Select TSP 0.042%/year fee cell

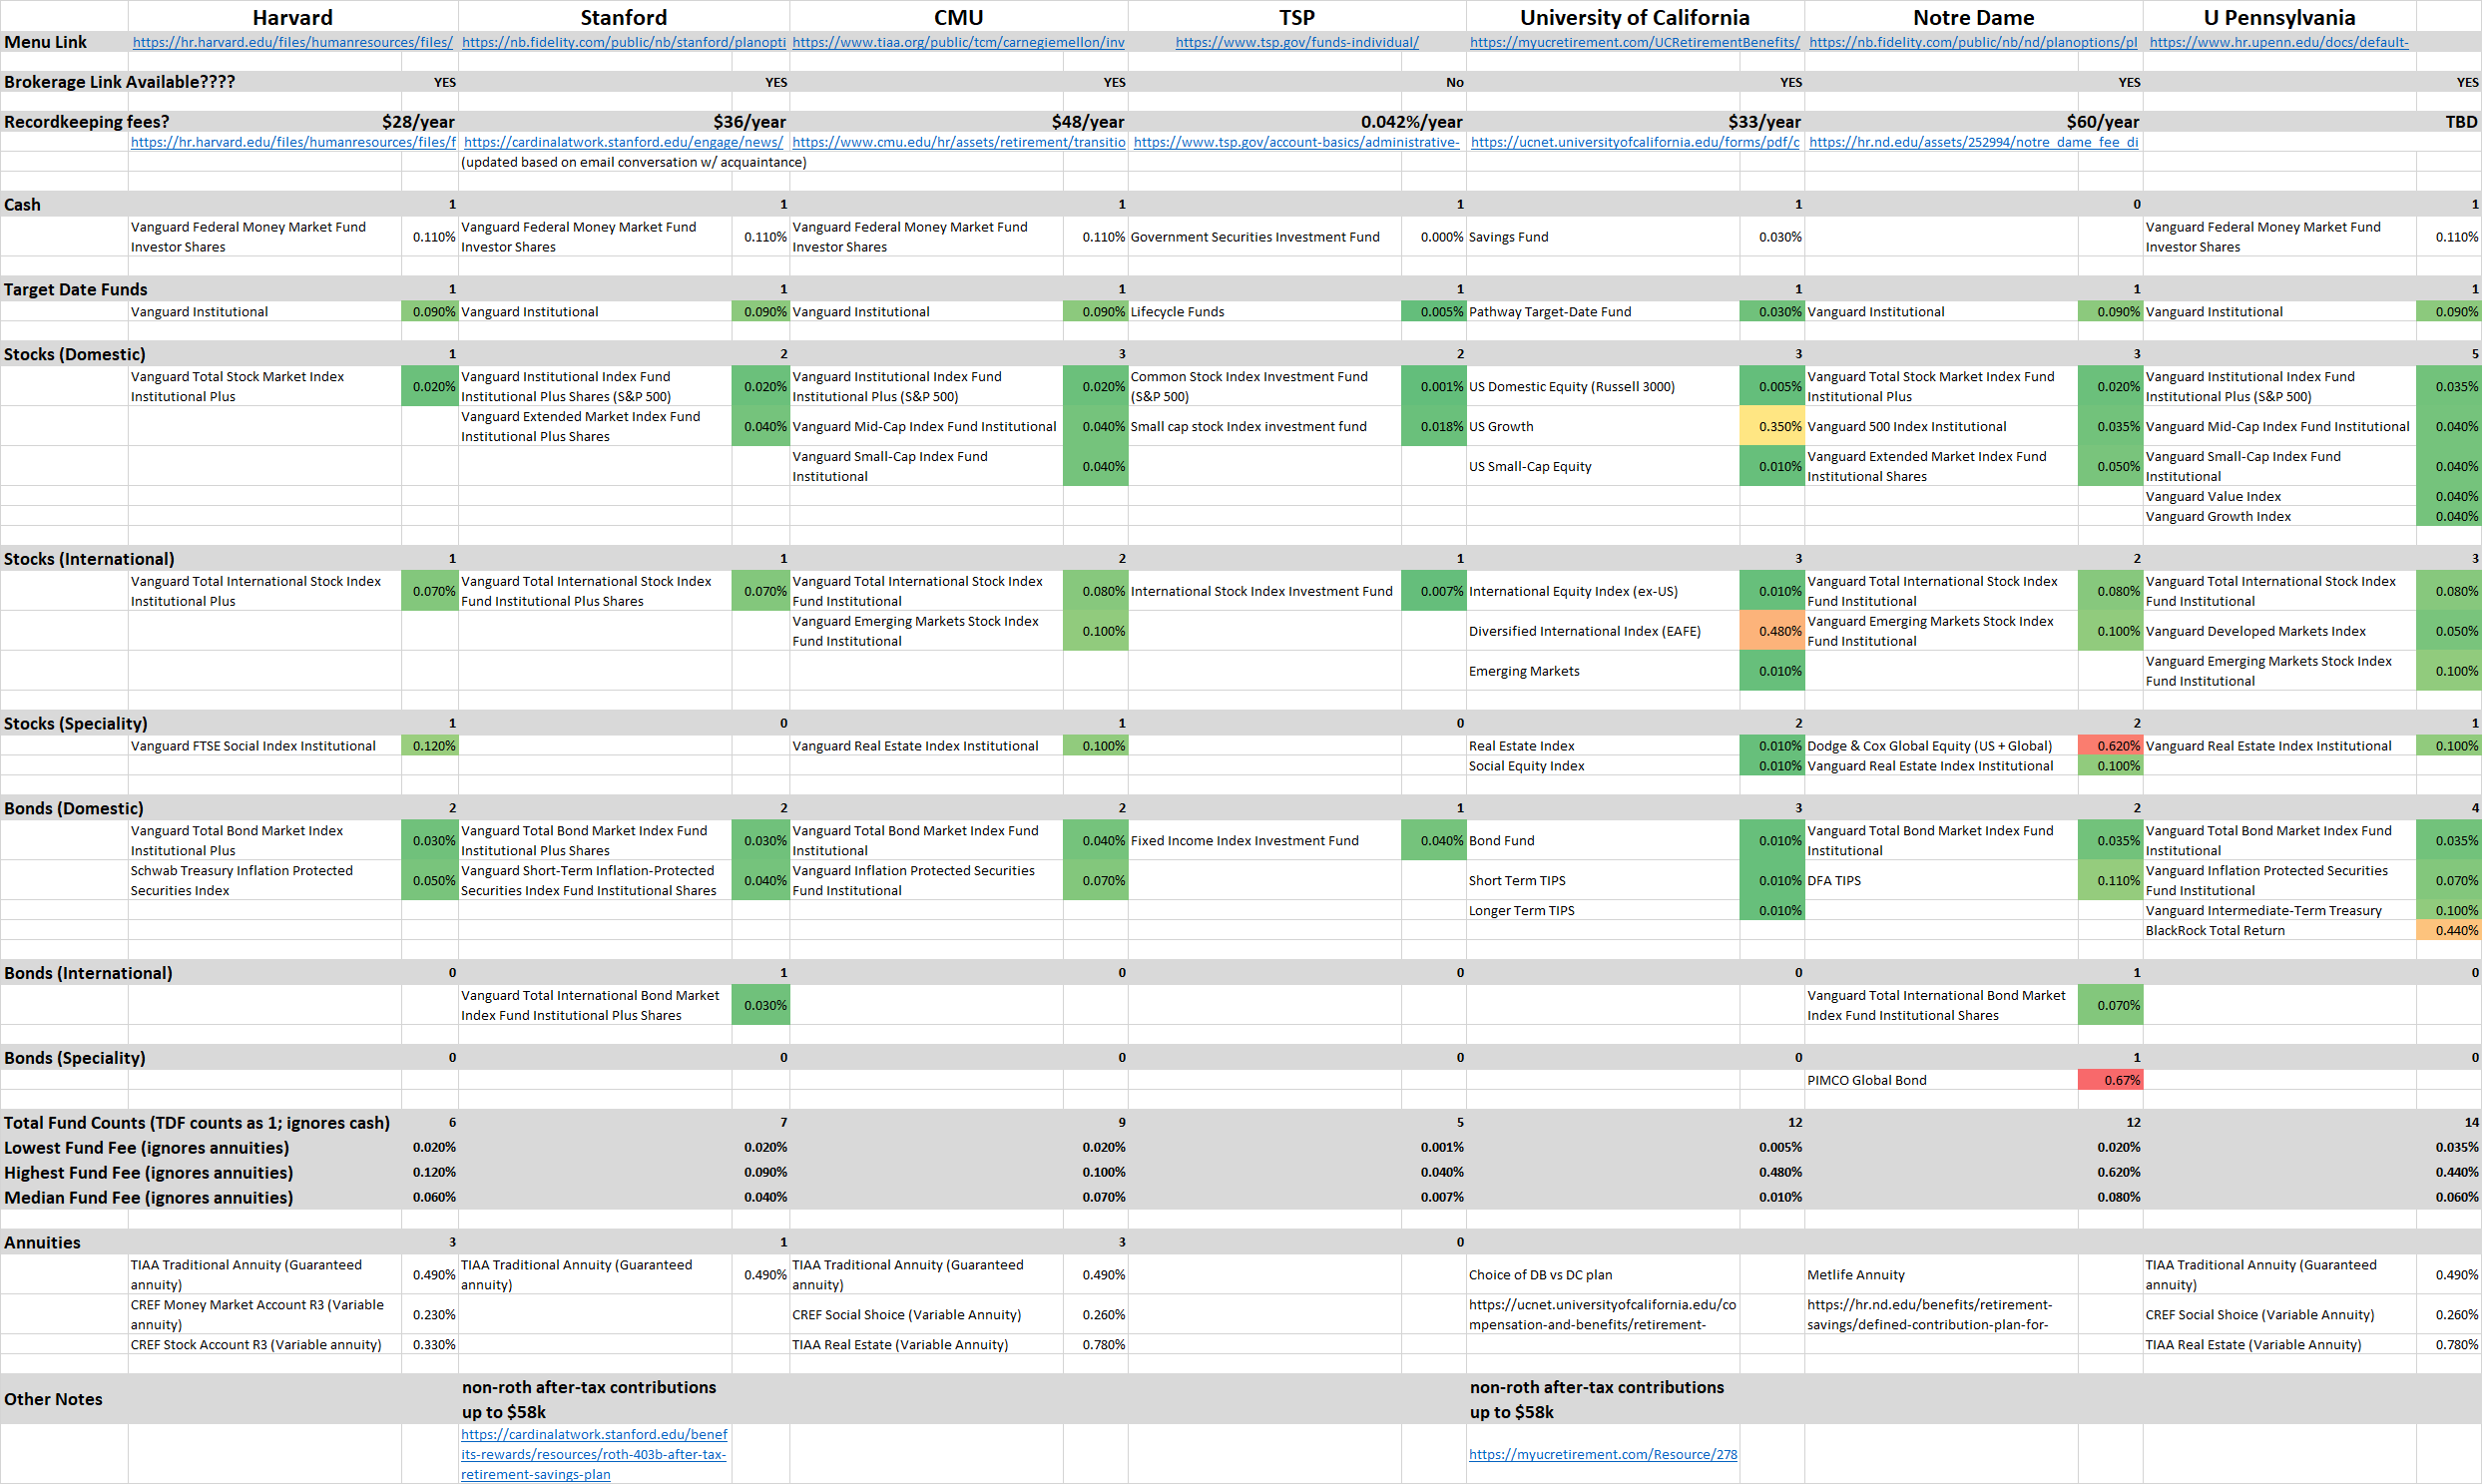pos(1411,122)
